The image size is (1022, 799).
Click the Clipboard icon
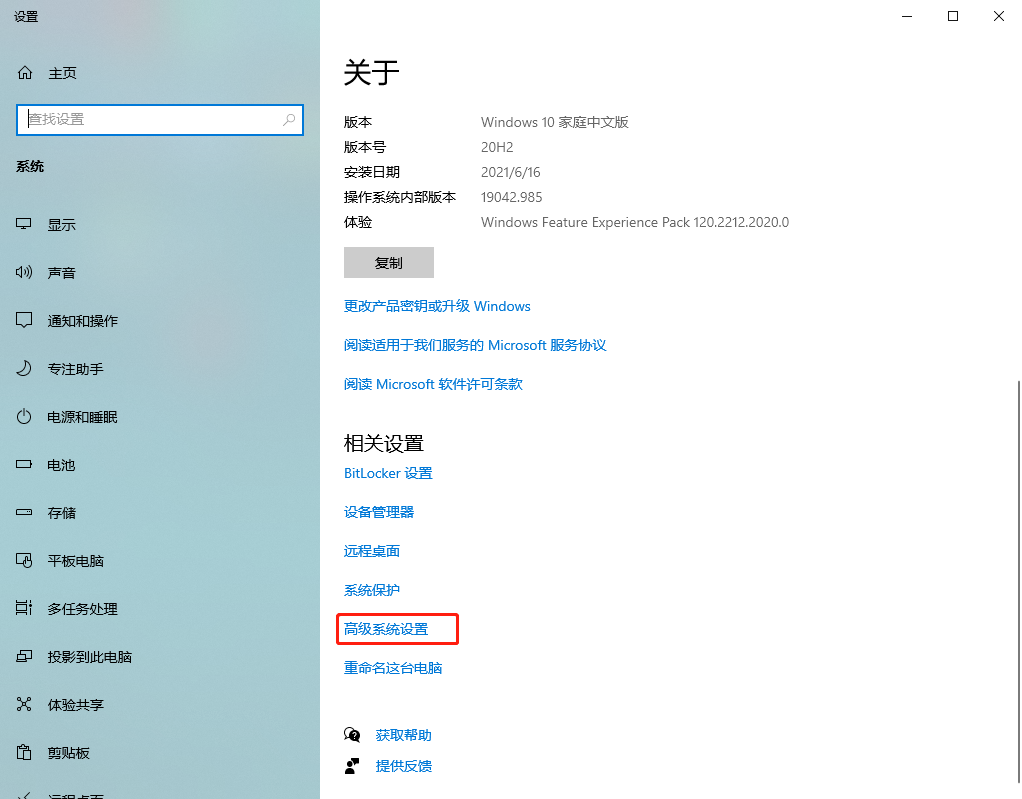point(23,753)
